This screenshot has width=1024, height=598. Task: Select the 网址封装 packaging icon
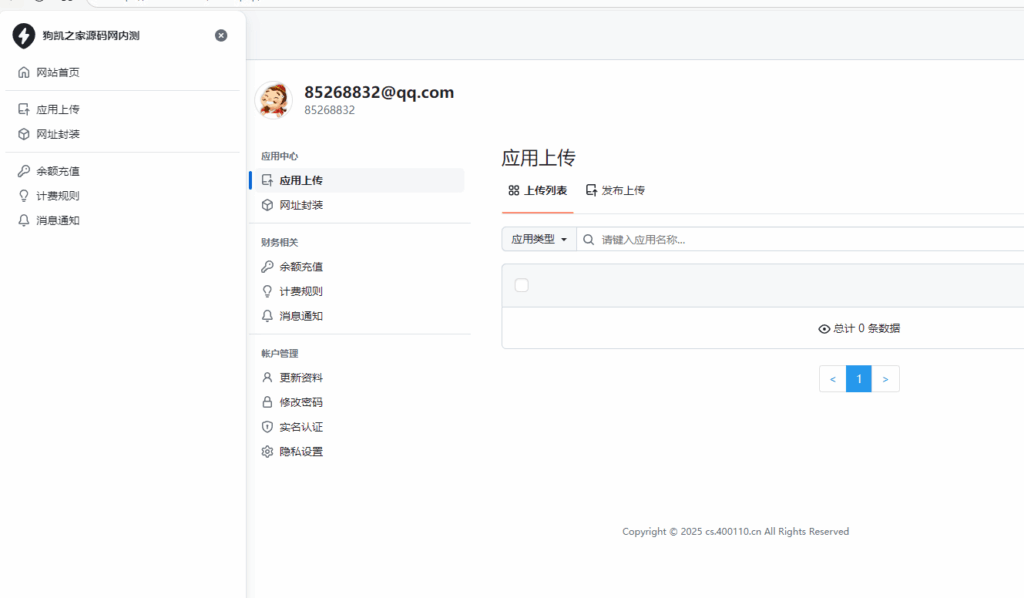click(x=267, y=205)
